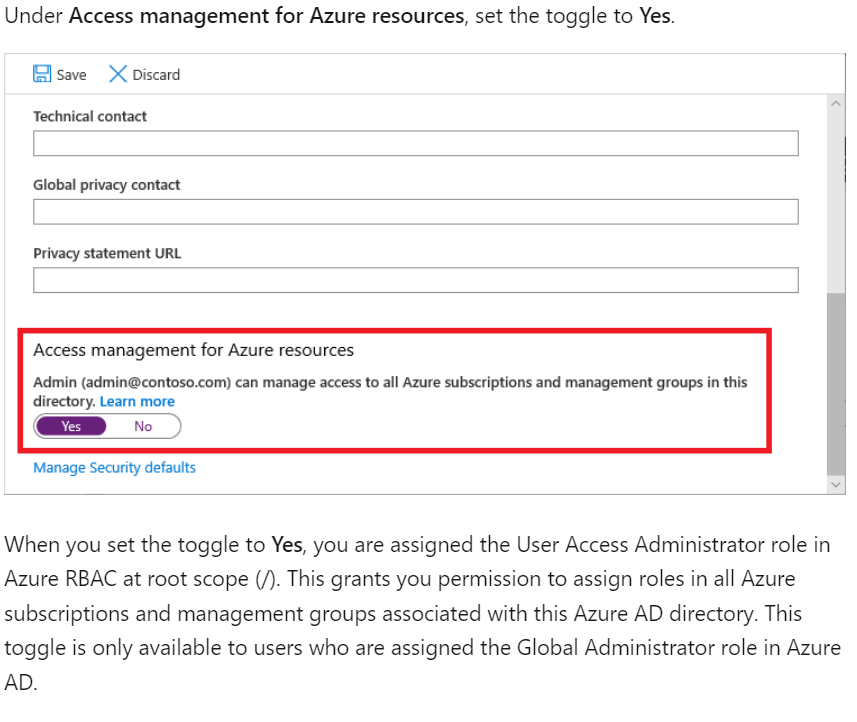Focus the Technical contact input field

coord(415,143)
